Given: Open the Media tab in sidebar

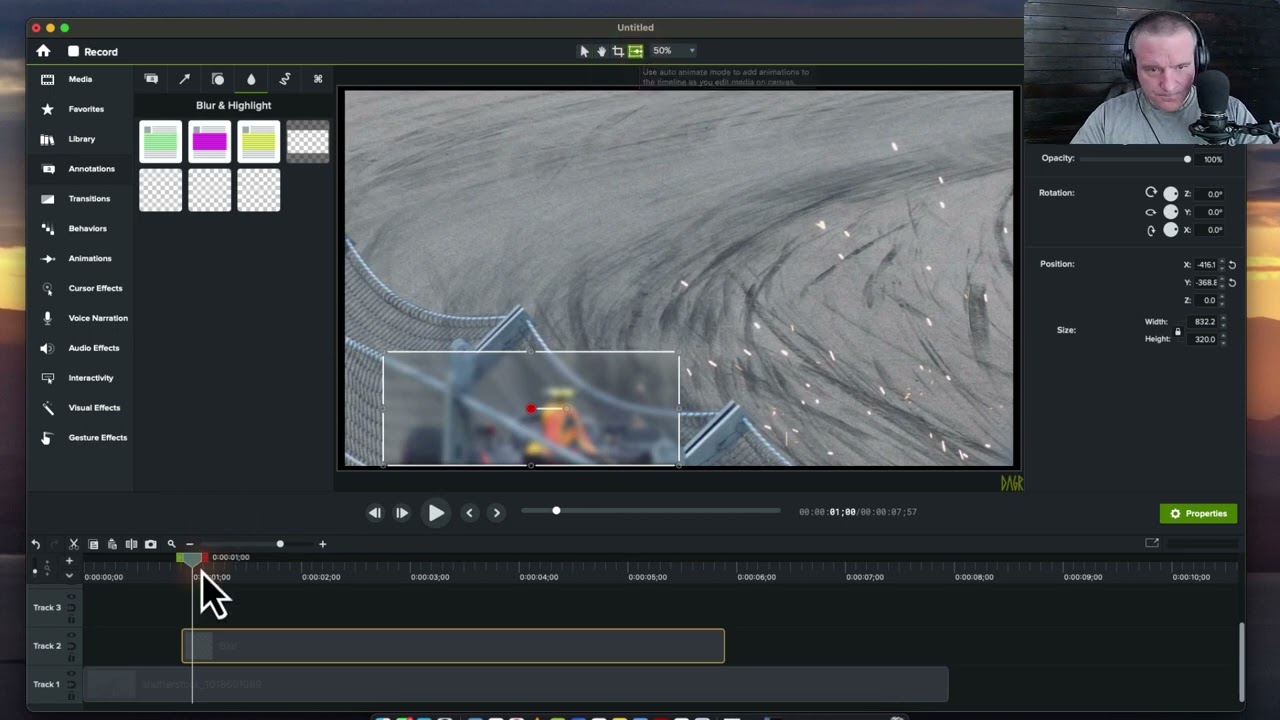Looking at the screenshot, I should [80, 79].
